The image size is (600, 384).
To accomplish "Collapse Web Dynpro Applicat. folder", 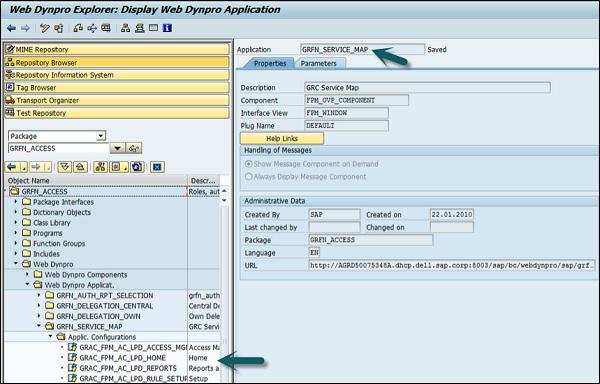I will [27, 285].
